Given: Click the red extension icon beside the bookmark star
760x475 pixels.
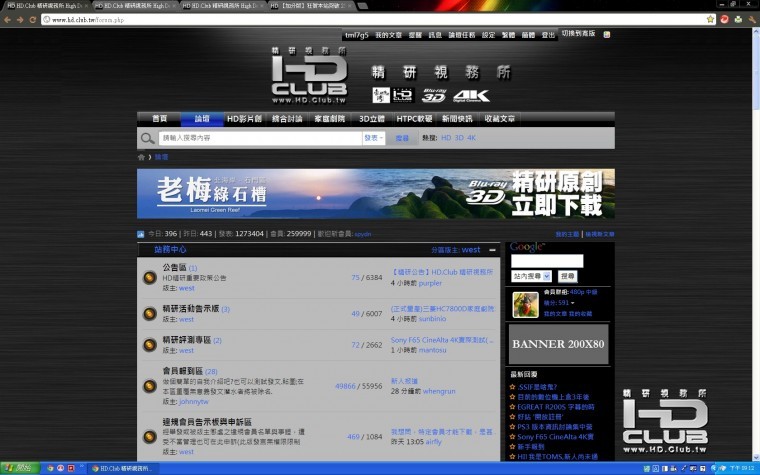Looking at the screenshot, I should [725, 19].
